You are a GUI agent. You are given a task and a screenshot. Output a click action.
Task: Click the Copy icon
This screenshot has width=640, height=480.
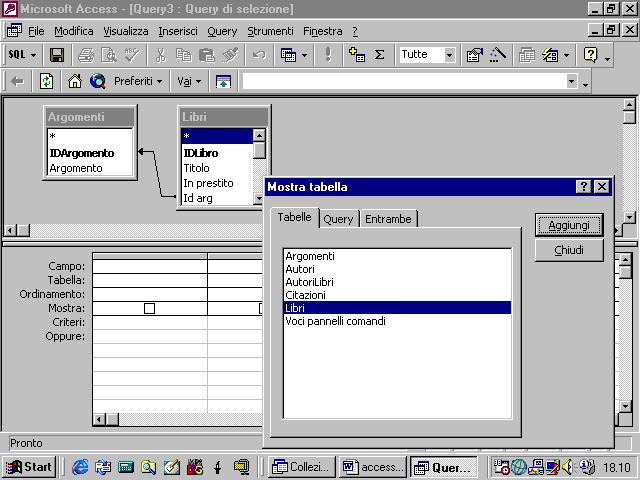tap(184, 55)
